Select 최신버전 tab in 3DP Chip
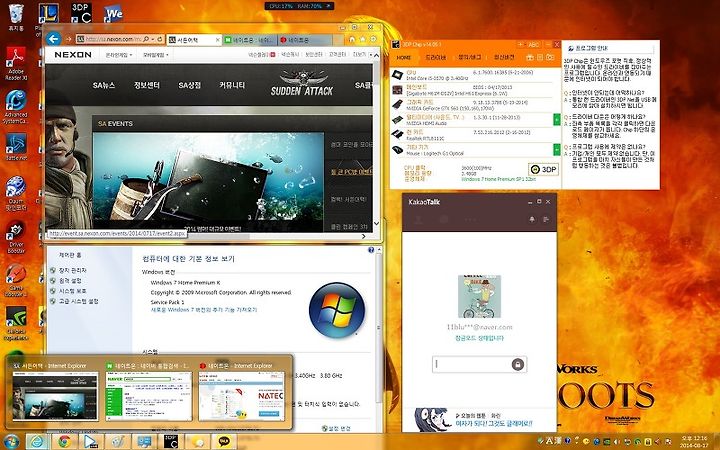 click(x=504, y=58)
